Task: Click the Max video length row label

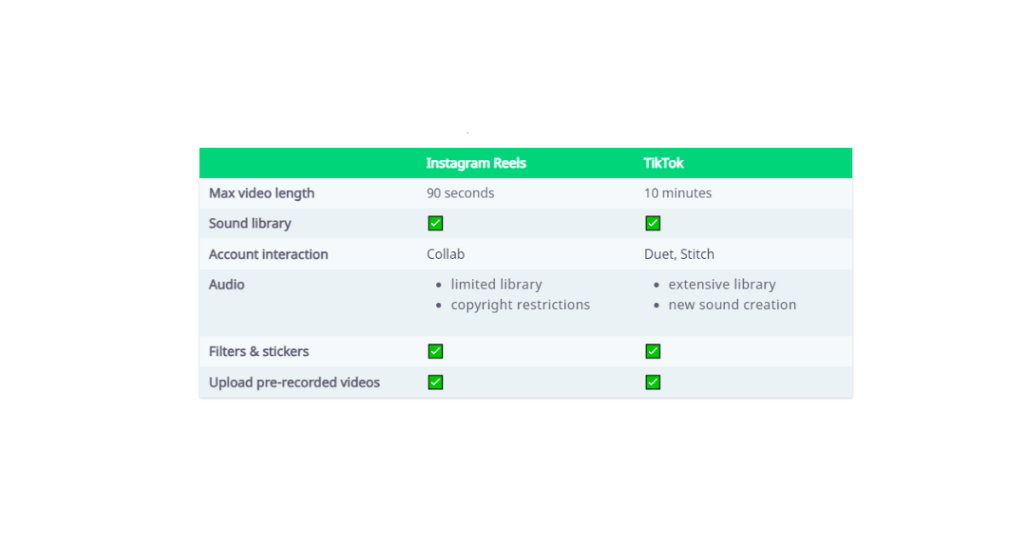Action: click(261, 193)
